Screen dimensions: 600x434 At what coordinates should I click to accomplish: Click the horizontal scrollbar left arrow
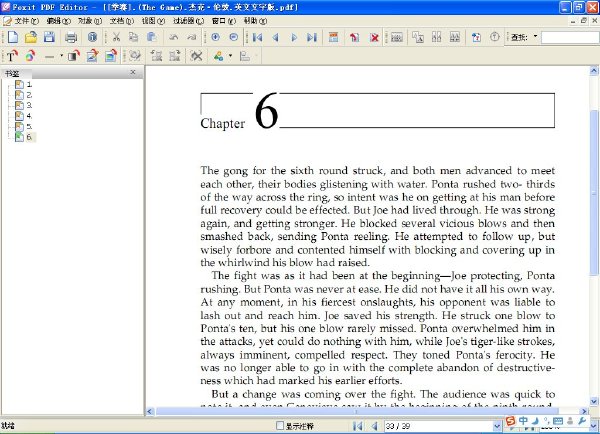(x=150, y=411)
